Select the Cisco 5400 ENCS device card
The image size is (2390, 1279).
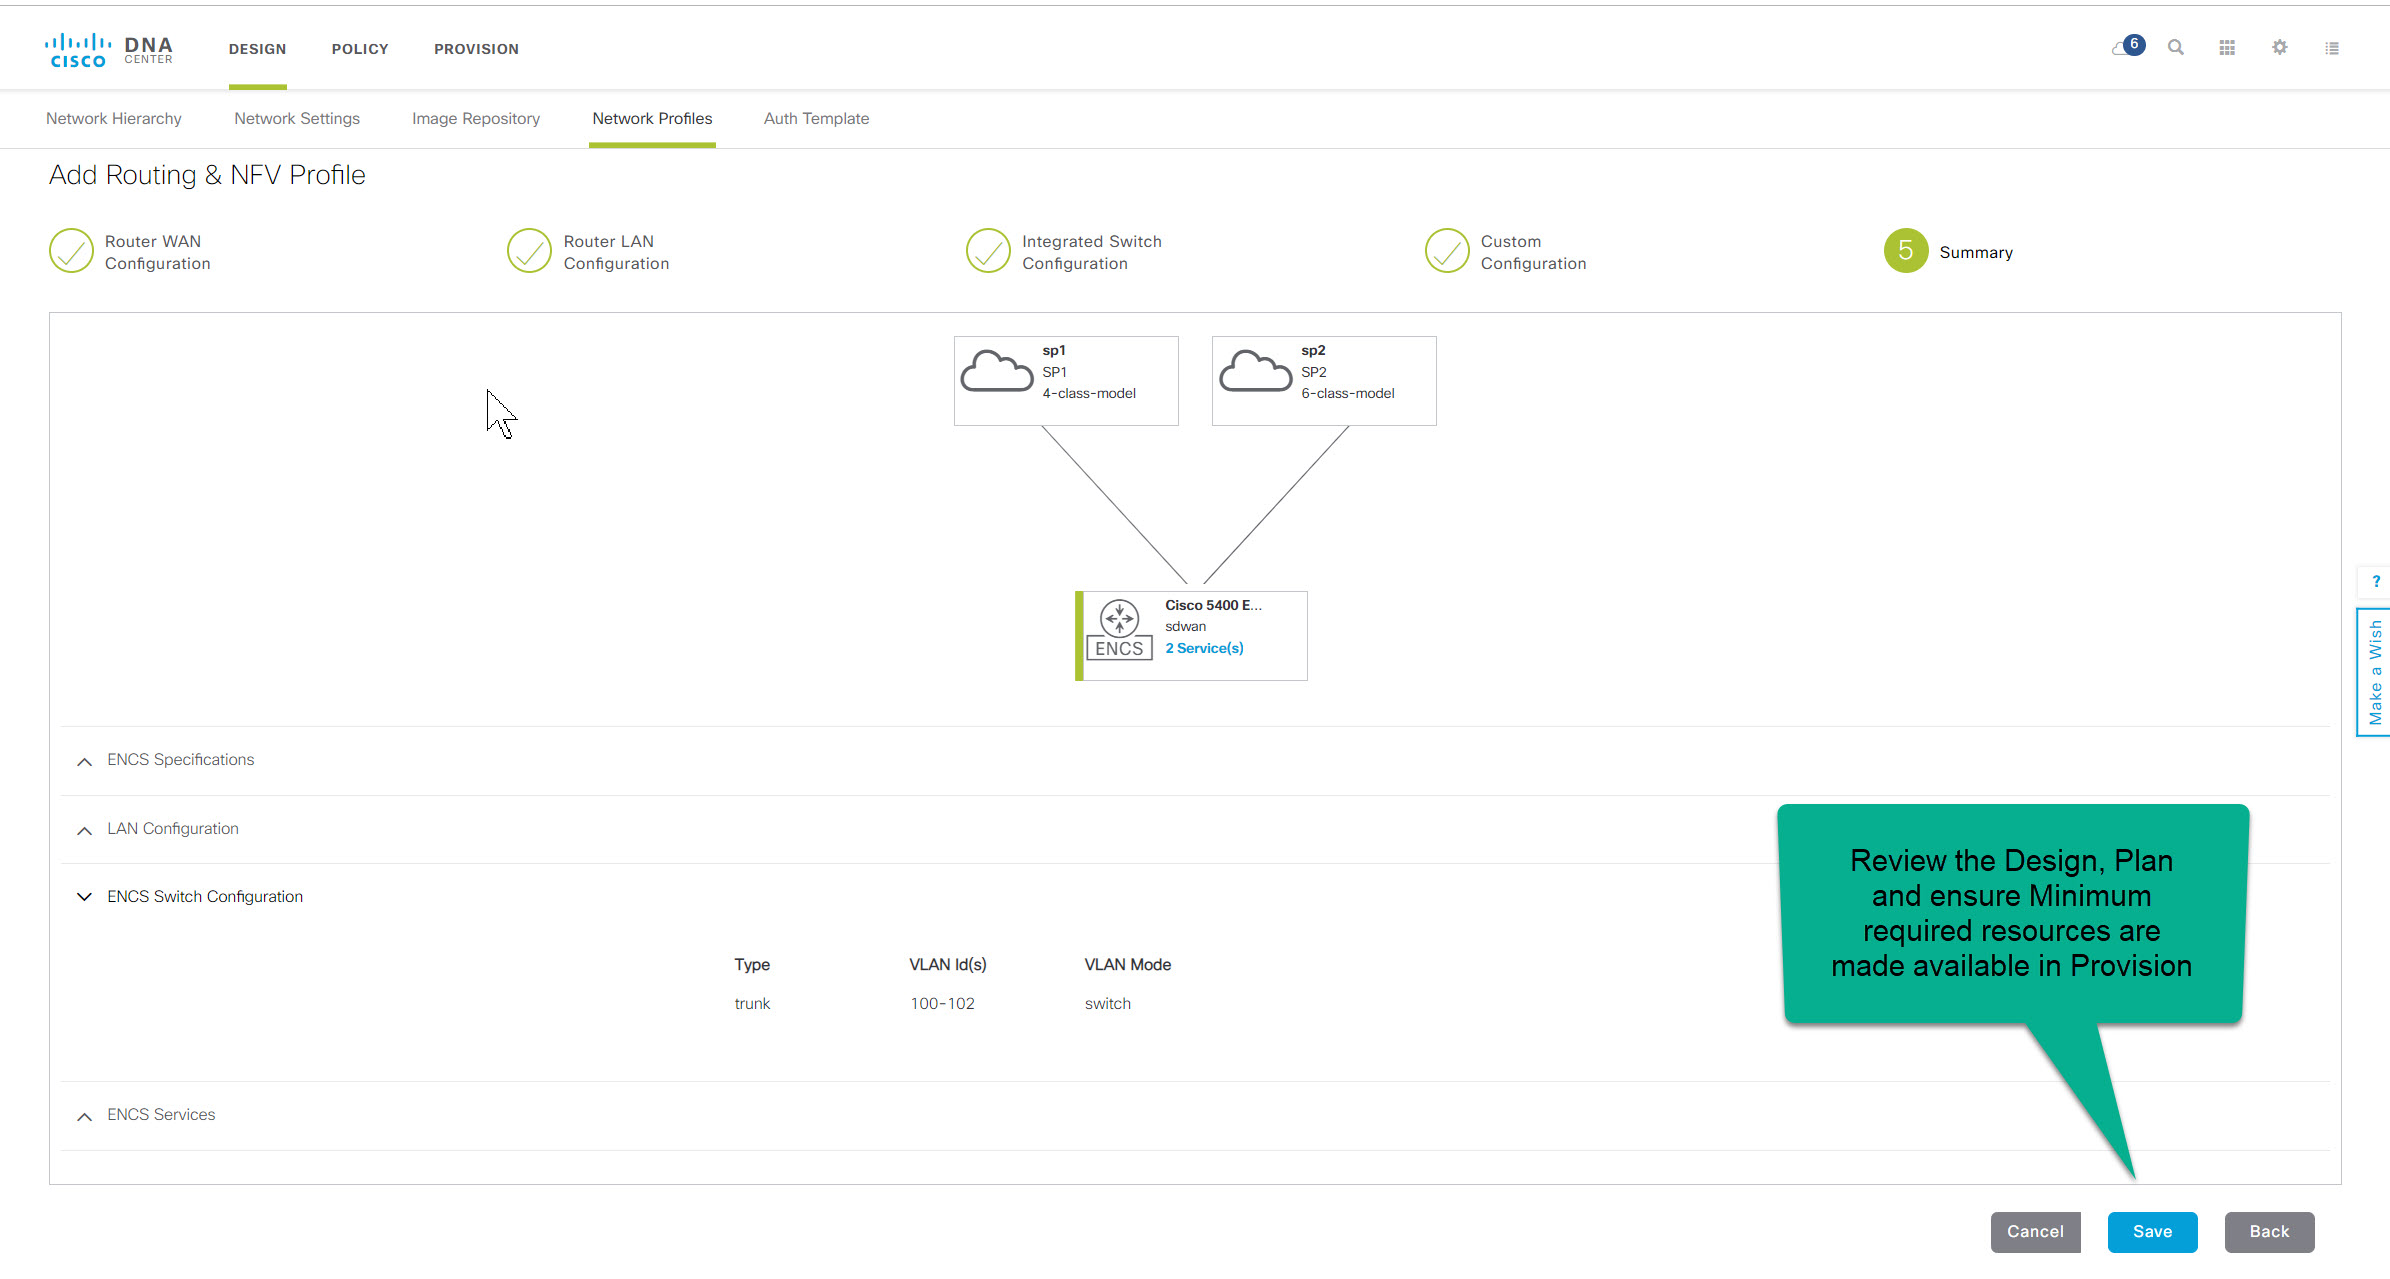tap(1191, 636)
